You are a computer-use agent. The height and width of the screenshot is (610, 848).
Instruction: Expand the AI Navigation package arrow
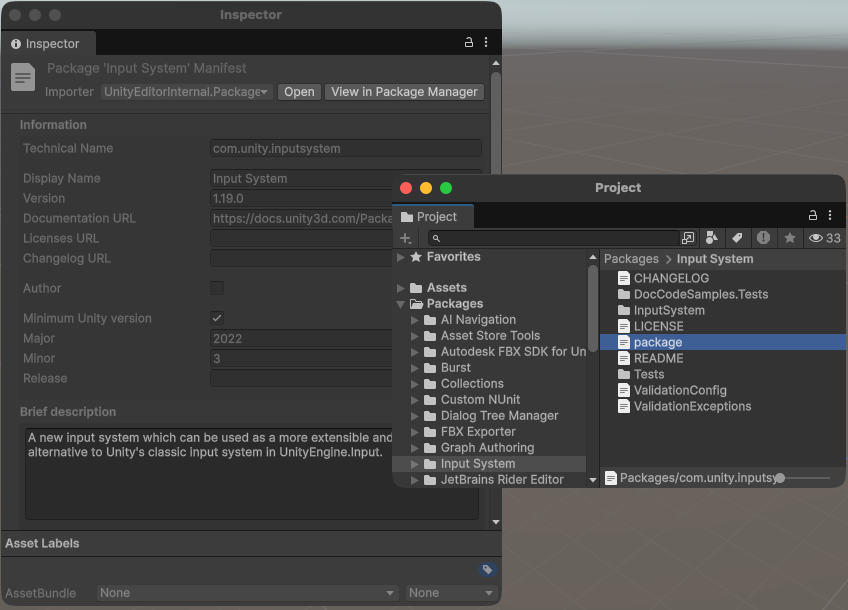(415, 320)
